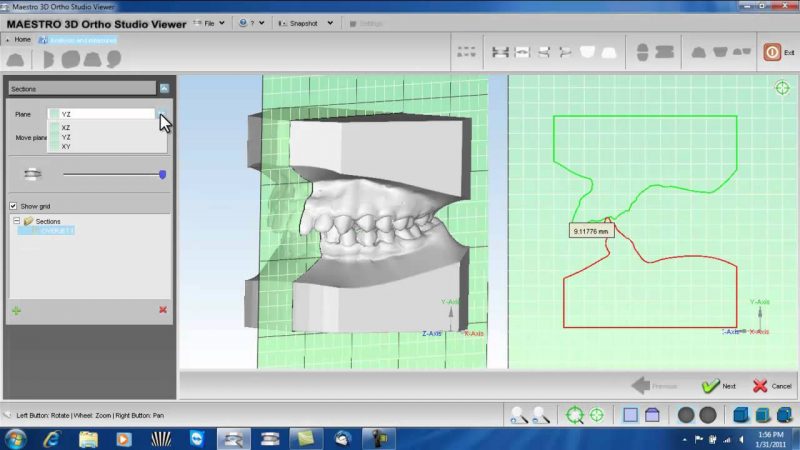Toggle the Show grid checkbox

[x=13, y=206]
